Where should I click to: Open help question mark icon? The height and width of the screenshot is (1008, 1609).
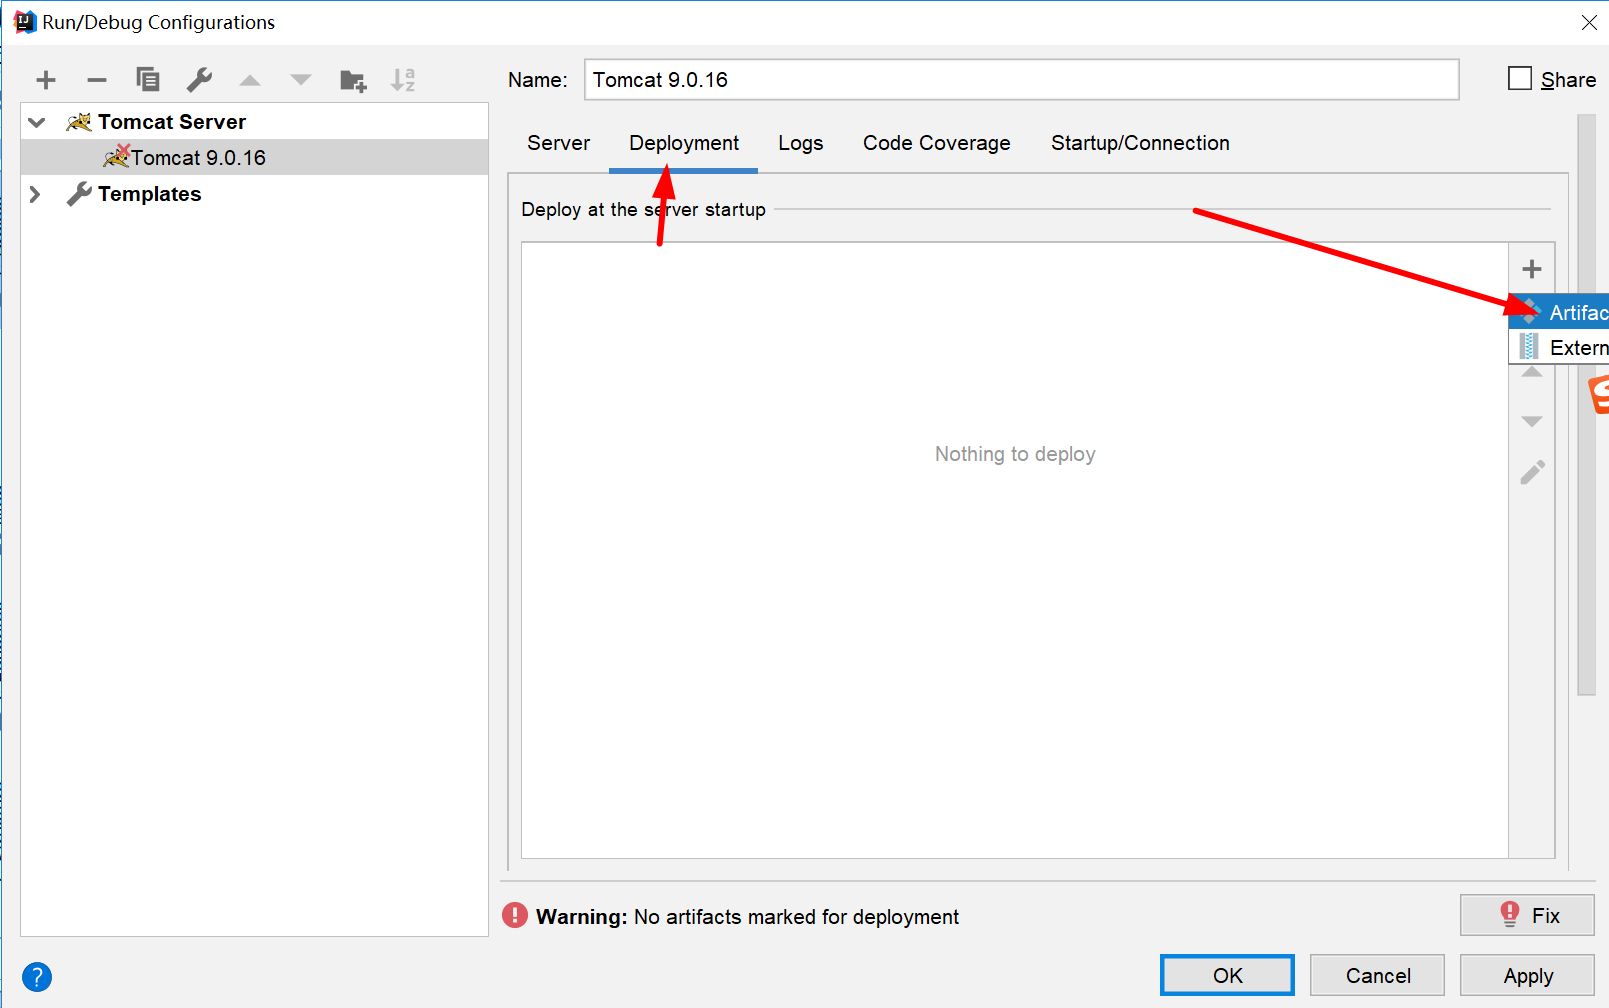coord(37,977)
